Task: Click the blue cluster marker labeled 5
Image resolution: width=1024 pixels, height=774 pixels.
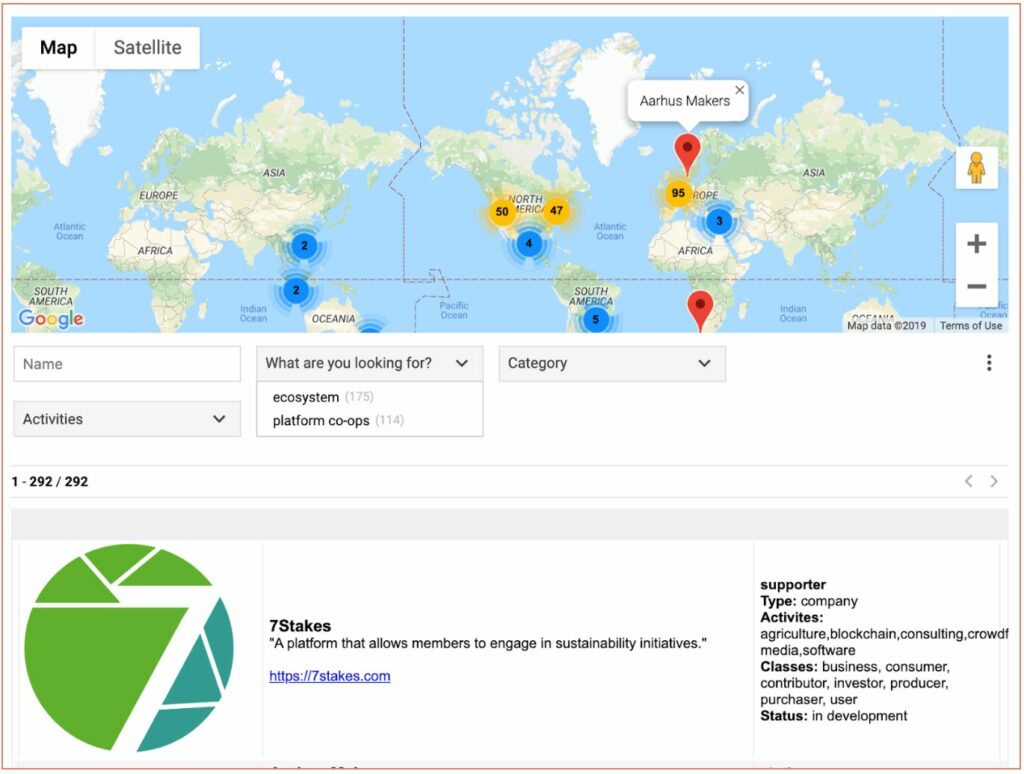Action: pyautogui.click(x=595, y=320)
